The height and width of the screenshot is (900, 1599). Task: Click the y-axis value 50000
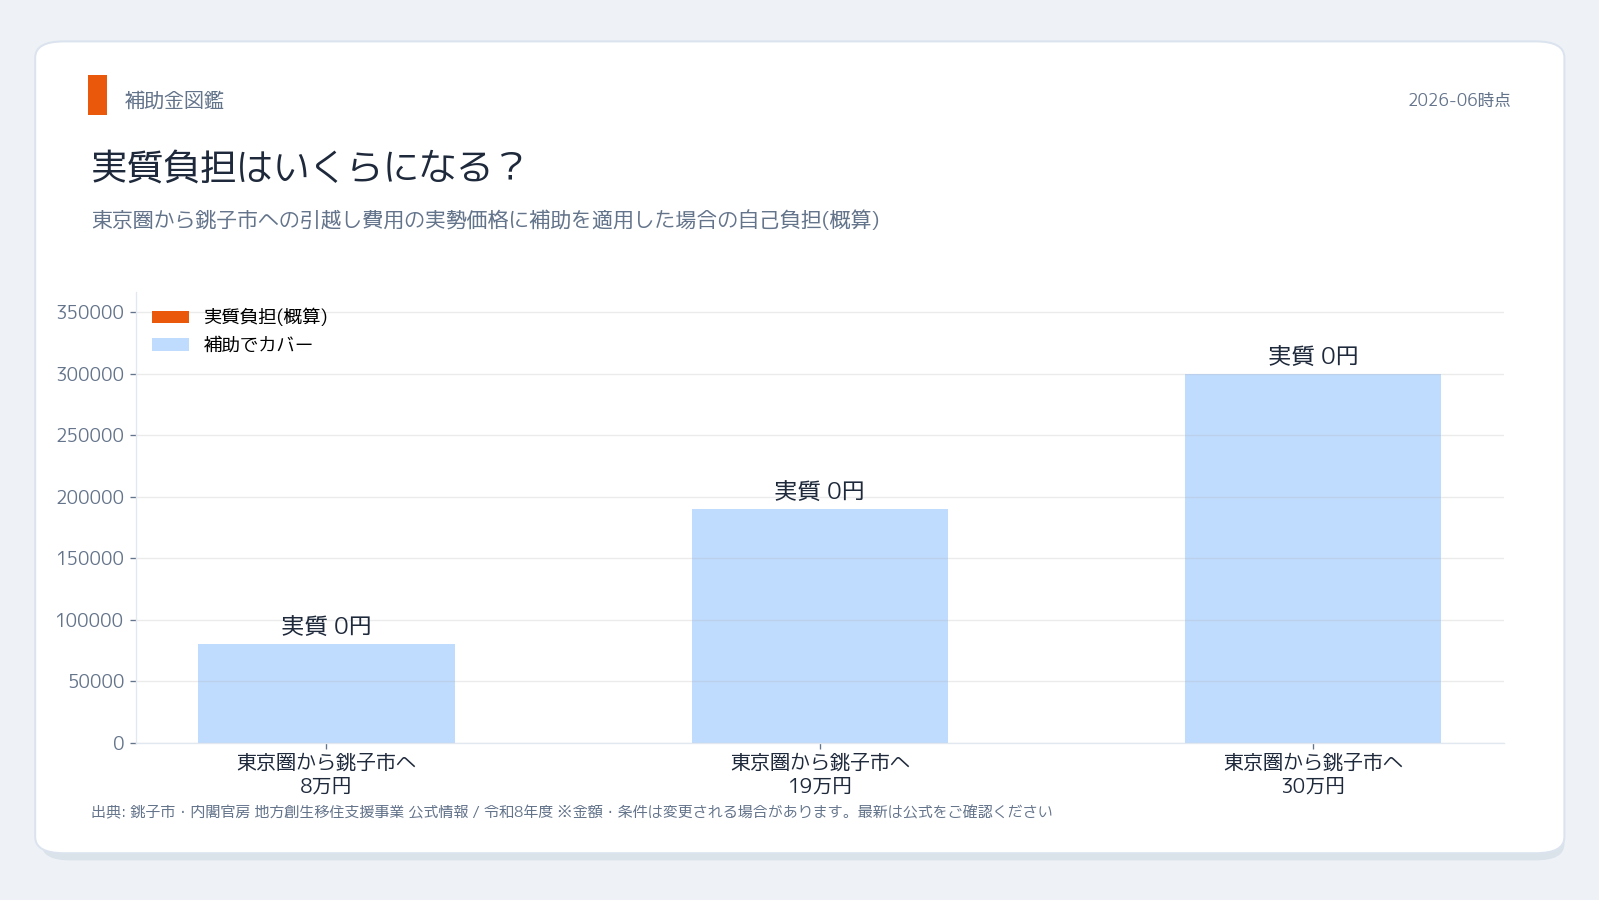(96, 682)
